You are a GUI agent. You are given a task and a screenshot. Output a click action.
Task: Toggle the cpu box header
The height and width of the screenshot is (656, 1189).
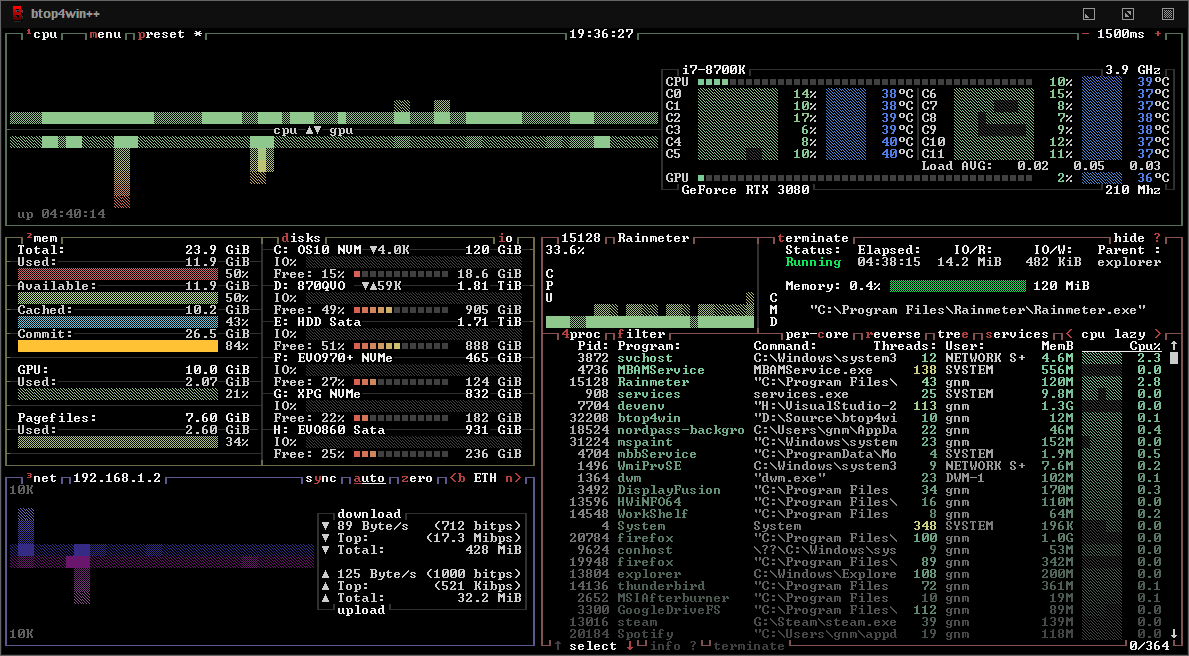click(x=42, y=34)
